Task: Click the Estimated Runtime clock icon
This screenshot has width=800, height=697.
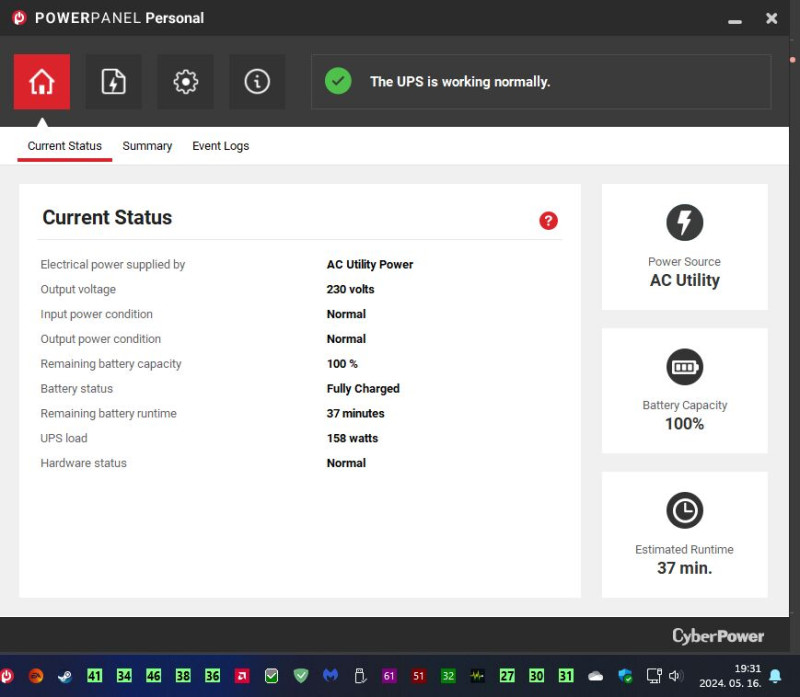Action: click(684, 510)
